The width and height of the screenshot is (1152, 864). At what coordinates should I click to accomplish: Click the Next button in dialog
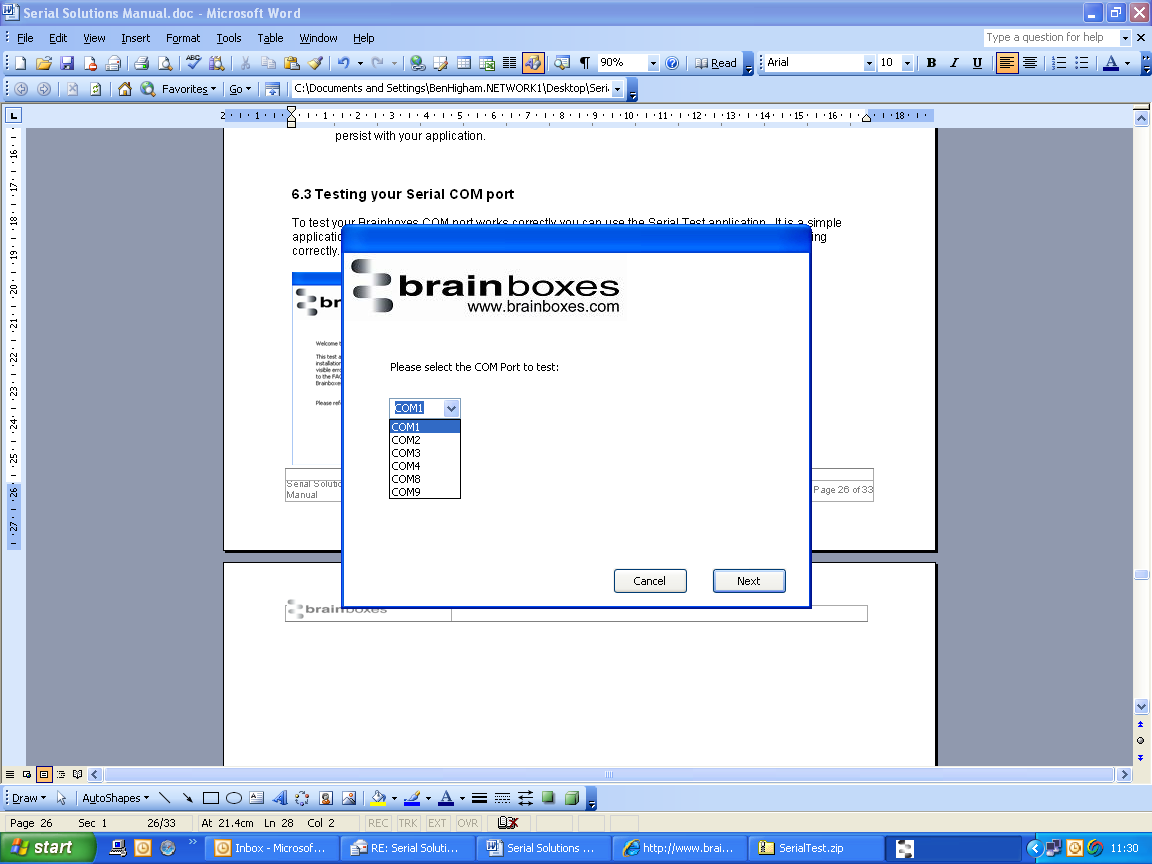[x=748, y=581]
